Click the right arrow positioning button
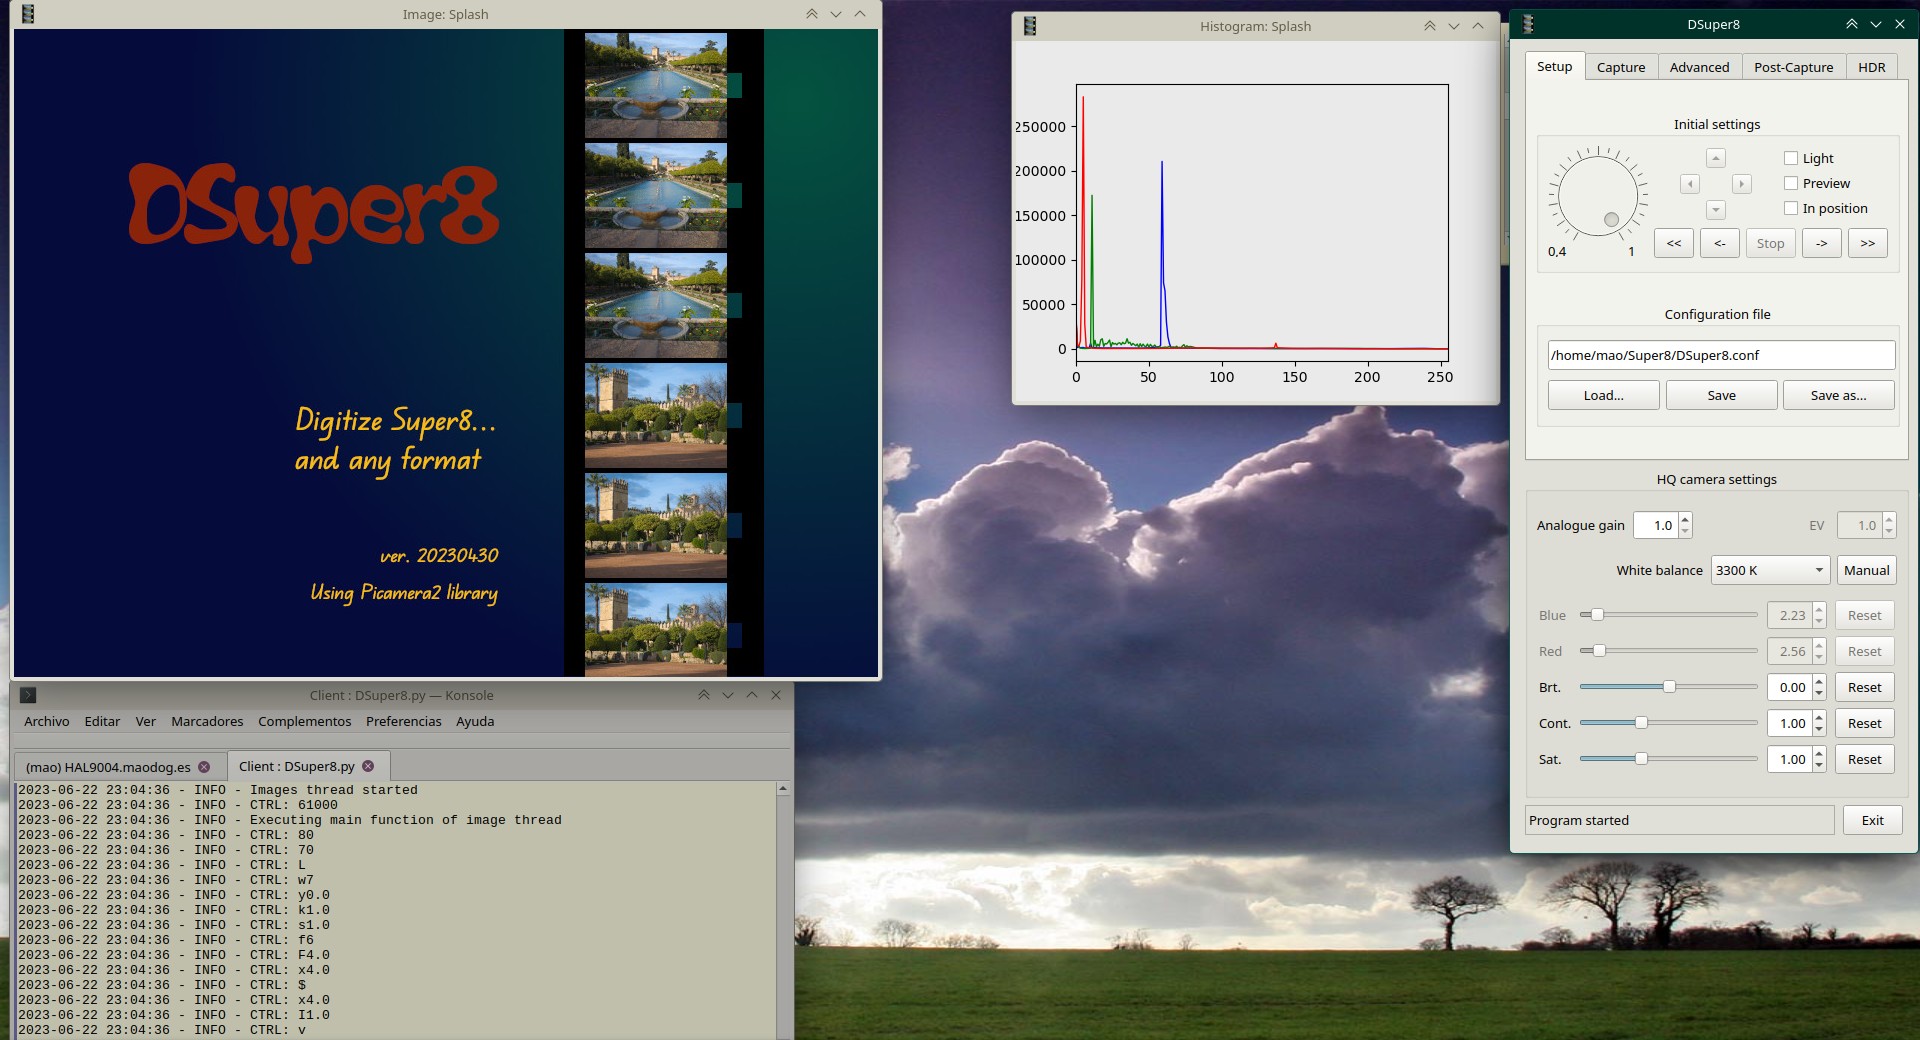1920x1040 pixels. pyautogui.click(x=1742, y=184)
